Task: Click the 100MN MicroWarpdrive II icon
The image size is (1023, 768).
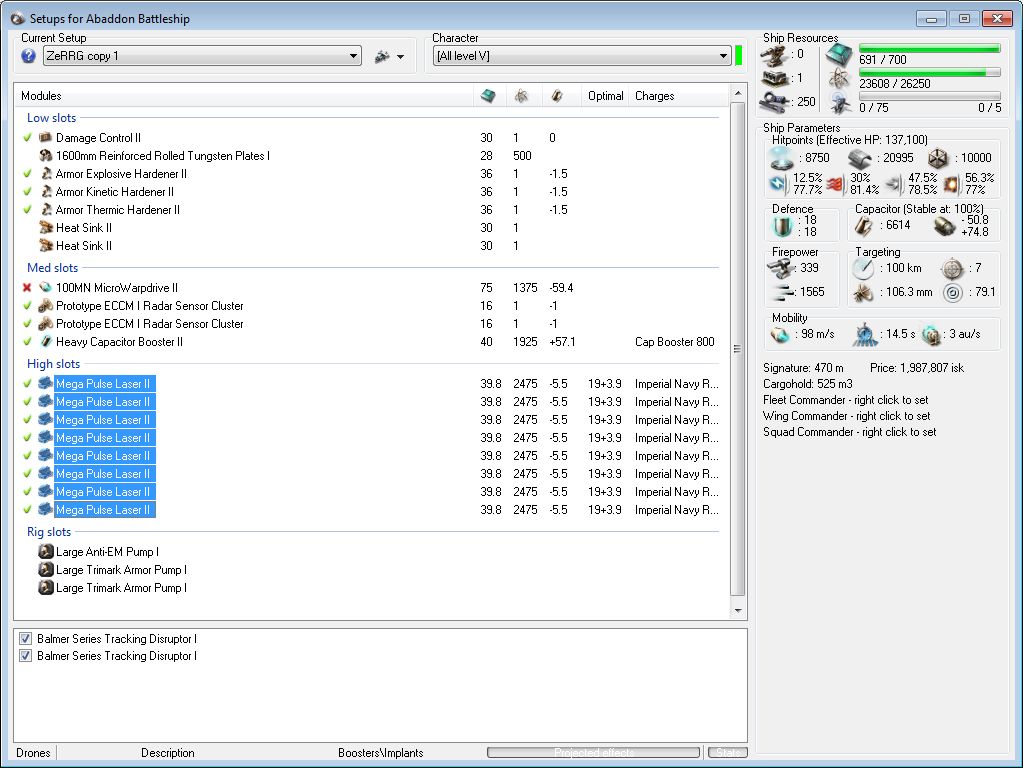Action: 45,288
